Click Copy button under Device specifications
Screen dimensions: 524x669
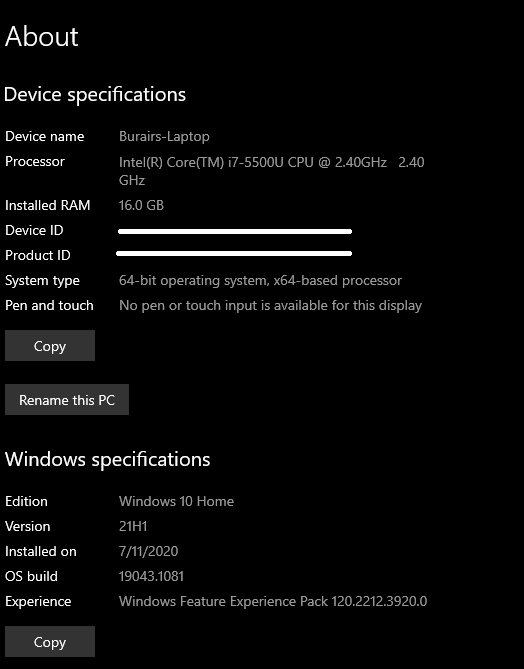pyautogui.click(x=50, y=346)
